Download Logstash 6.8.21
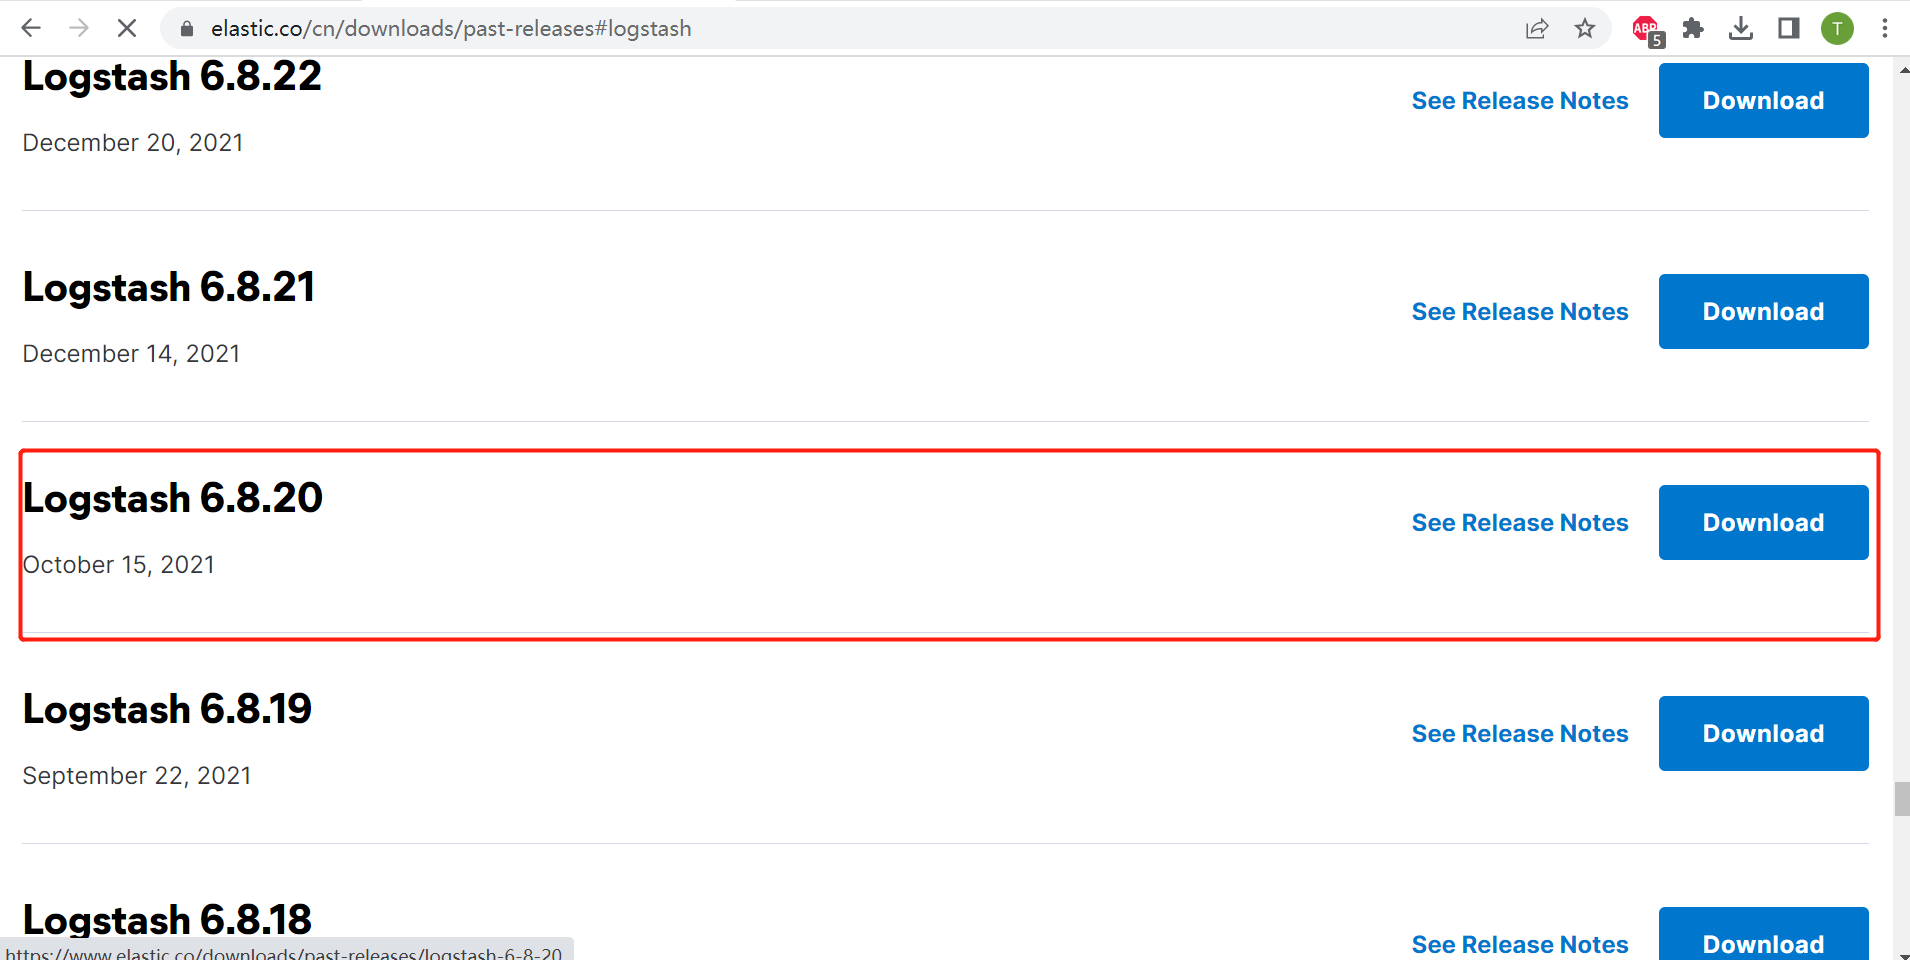 pos(1763,311)
